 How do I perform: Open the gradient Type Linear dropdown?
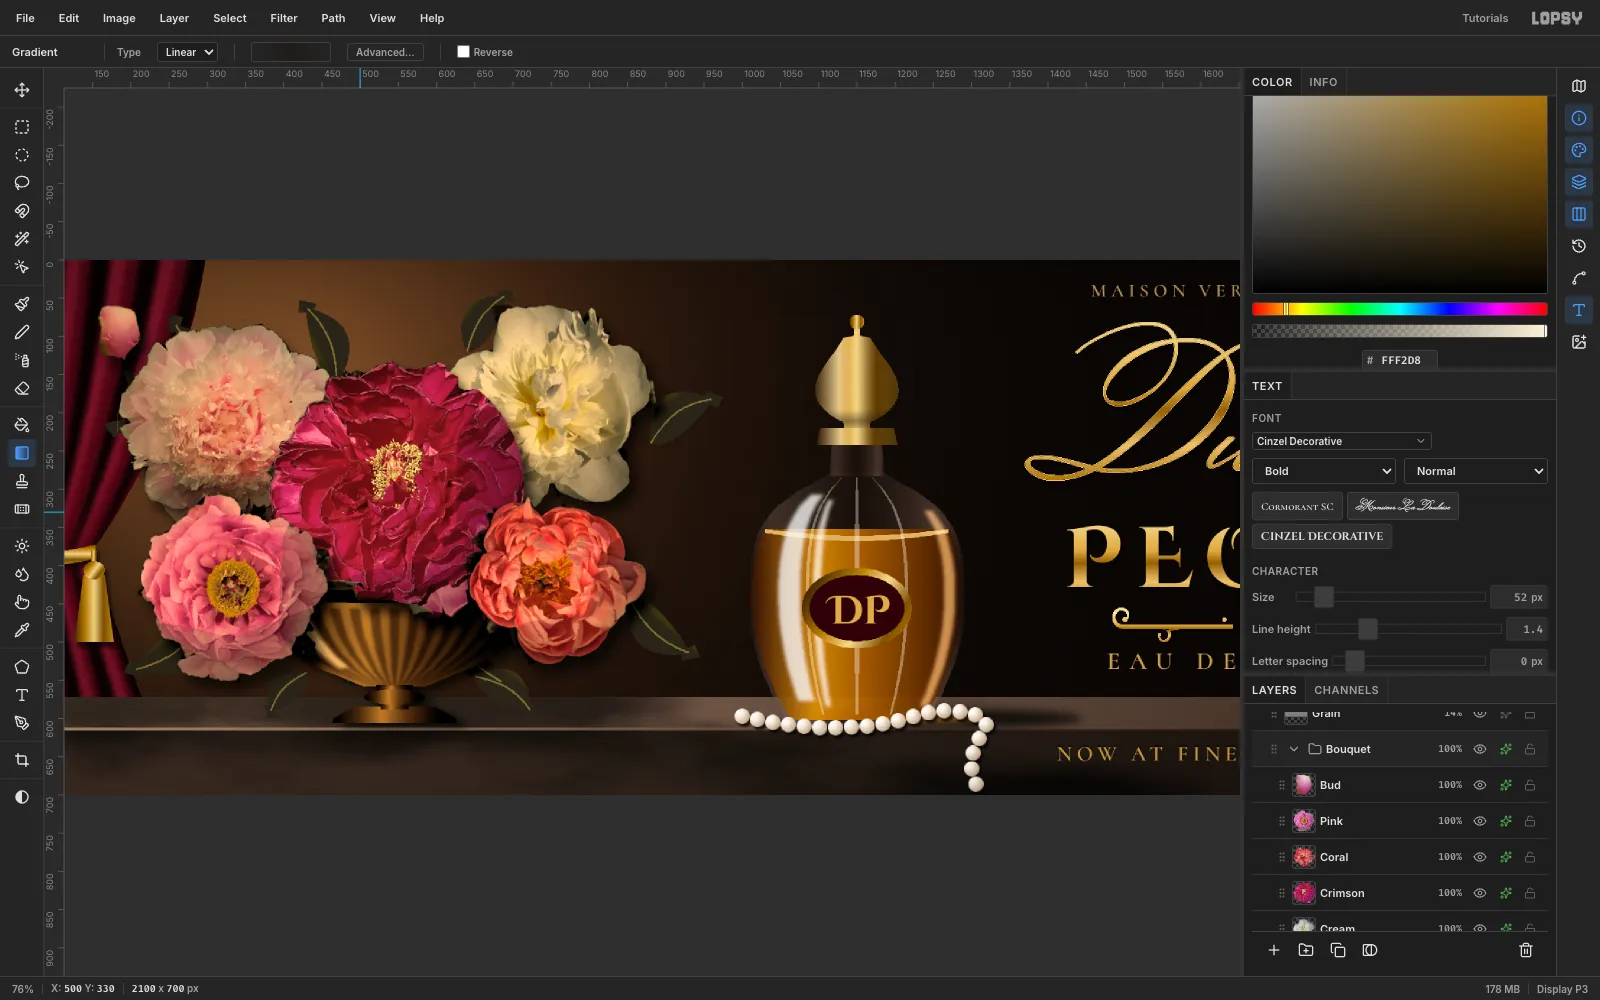187,52
